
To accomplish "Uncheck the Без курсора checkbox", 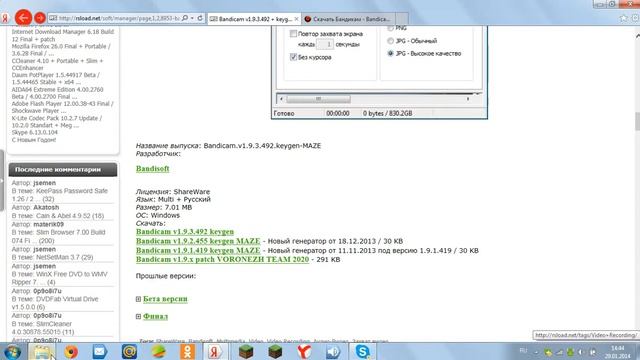I will pyautogui.click(x=293, y=57).
